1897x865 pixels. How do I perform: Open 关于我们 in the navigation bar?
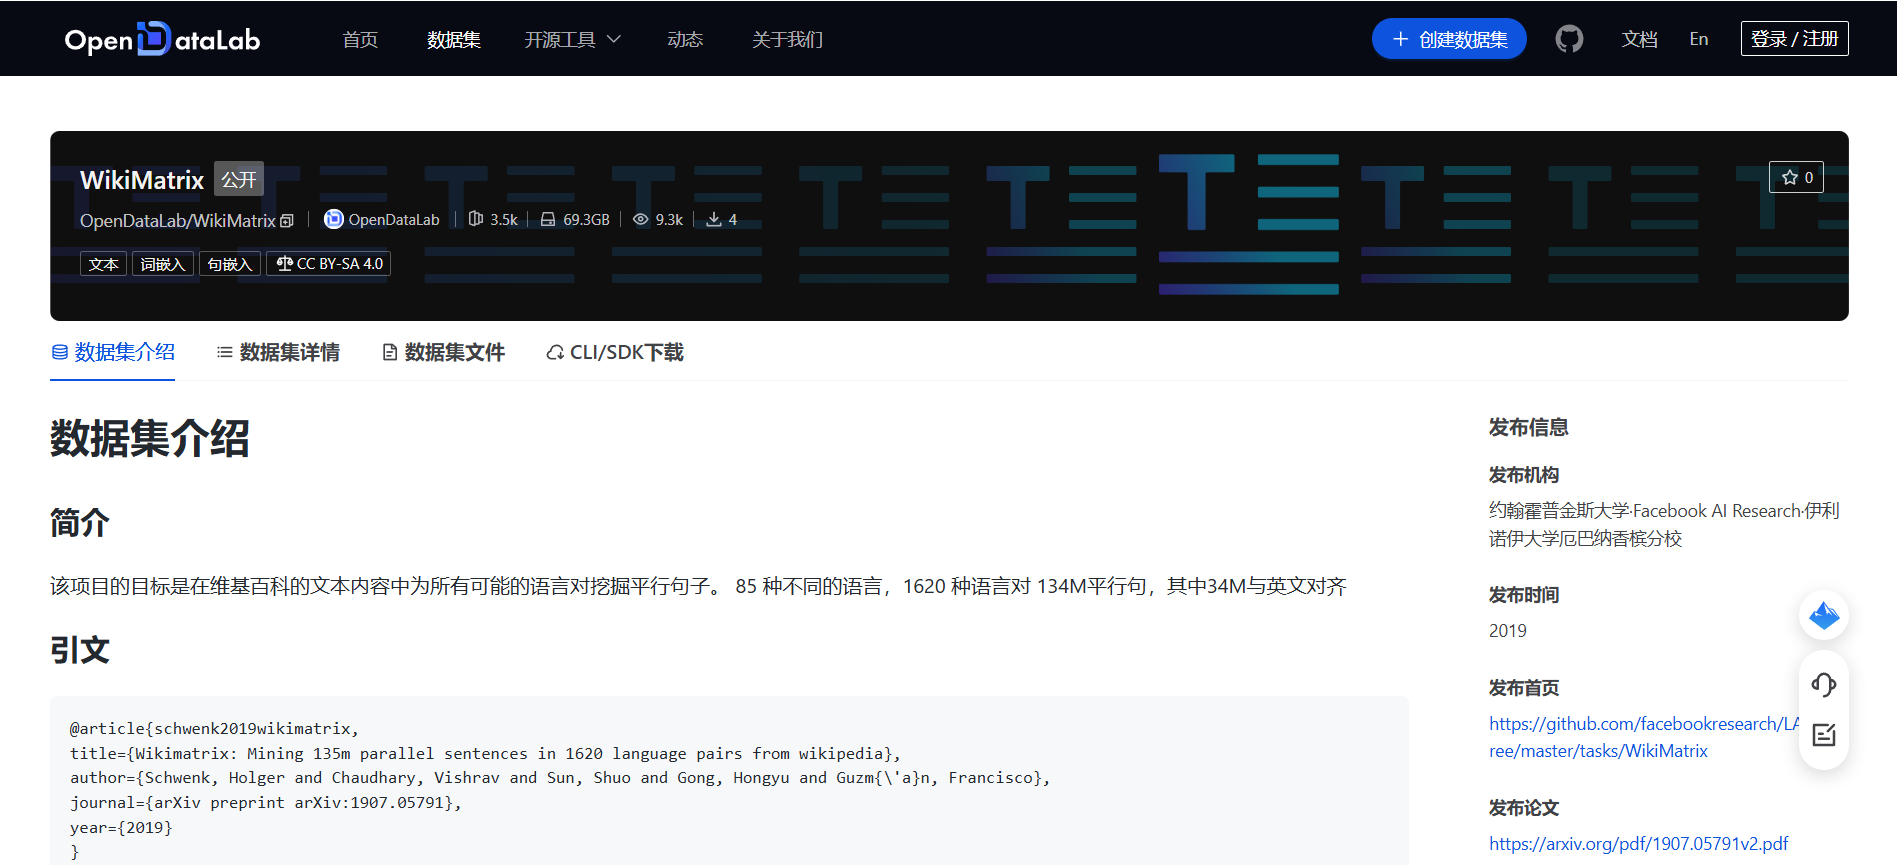tap(787, 39)
